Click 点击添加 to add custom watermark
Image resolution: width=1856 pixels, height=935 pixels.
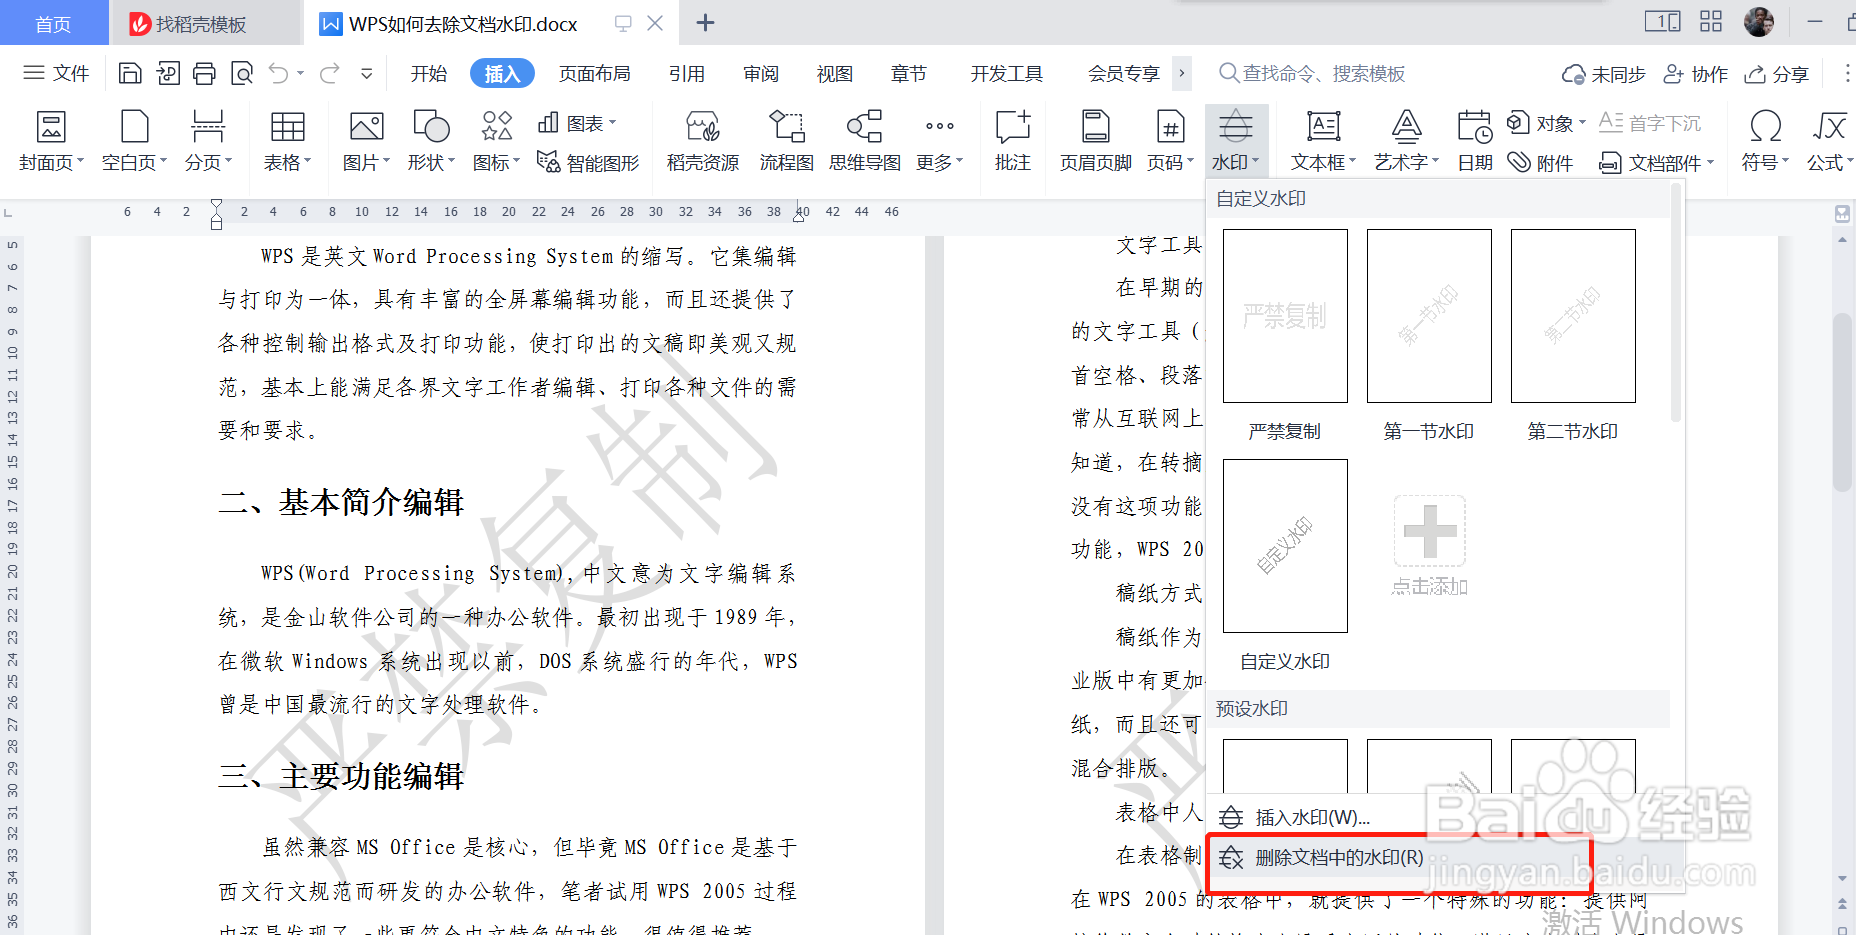1430,545
